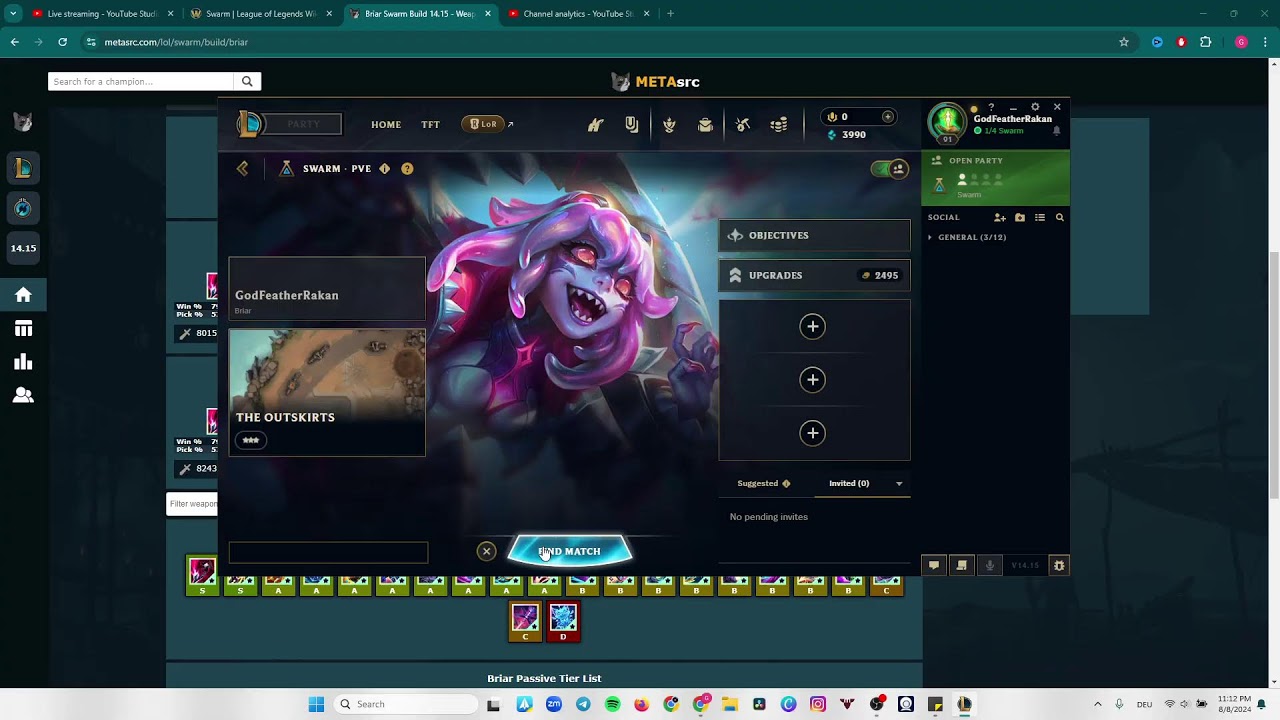Toggle the open party switch
This screenshot has height=720, width=1280.
click(889, 169)
